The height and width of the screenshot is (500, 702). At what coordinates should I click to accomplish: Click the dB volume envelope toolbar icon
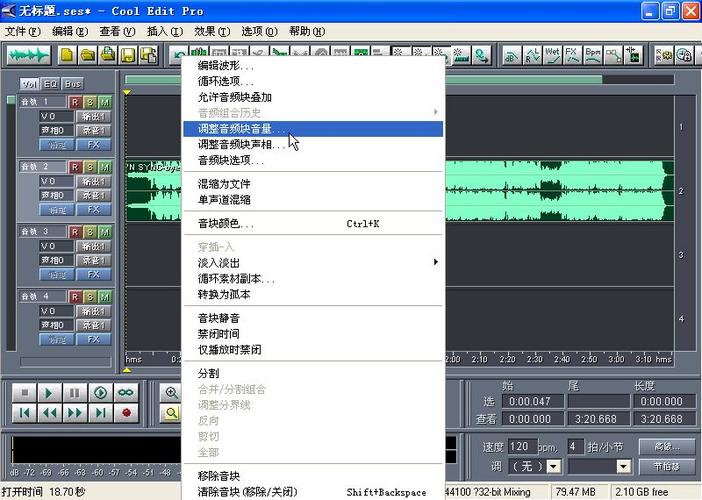pyautogui.click(x=511, y=56)
